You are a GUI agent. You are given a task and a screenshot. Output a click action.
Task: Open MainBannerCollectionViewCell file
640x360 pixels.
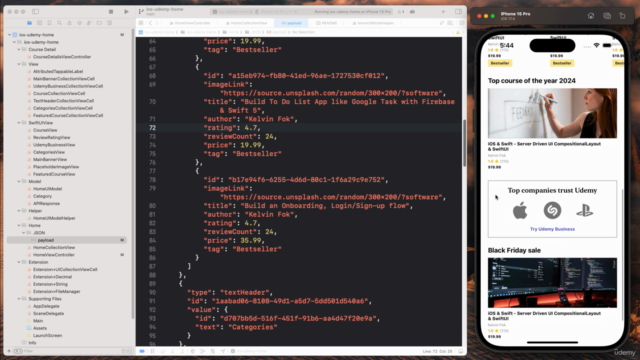[64, 79]
